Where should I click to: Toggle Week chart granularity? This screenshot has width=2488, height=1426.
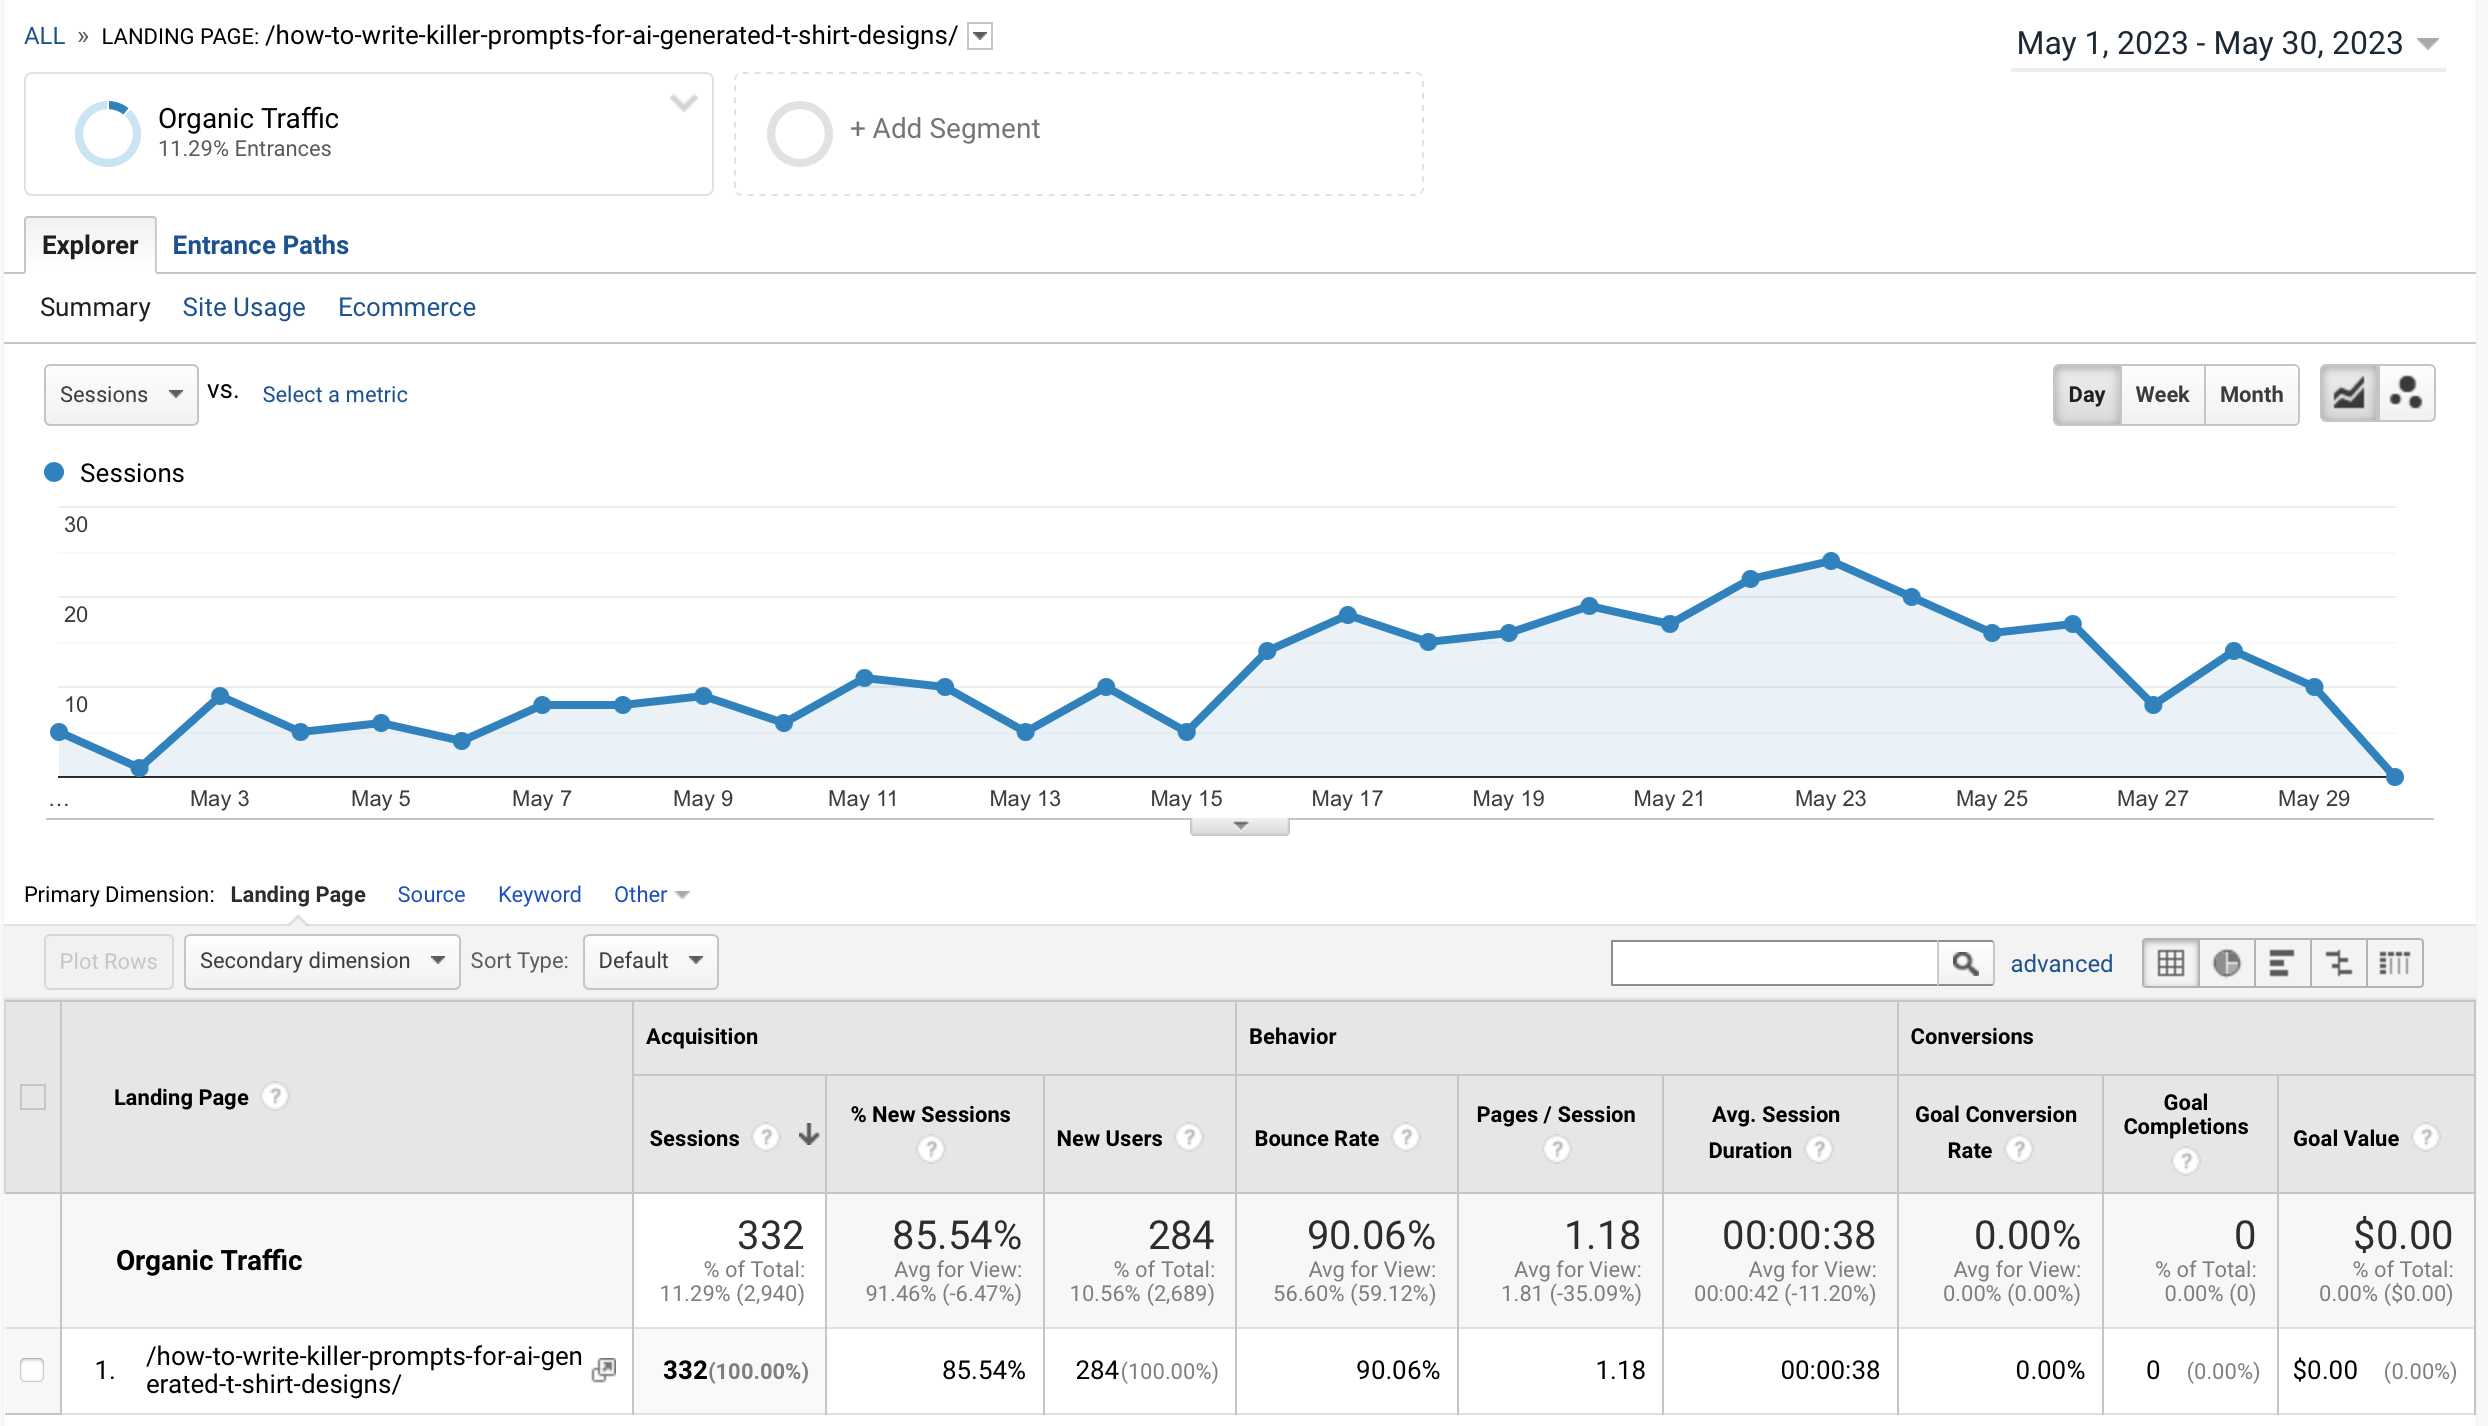2161,394
